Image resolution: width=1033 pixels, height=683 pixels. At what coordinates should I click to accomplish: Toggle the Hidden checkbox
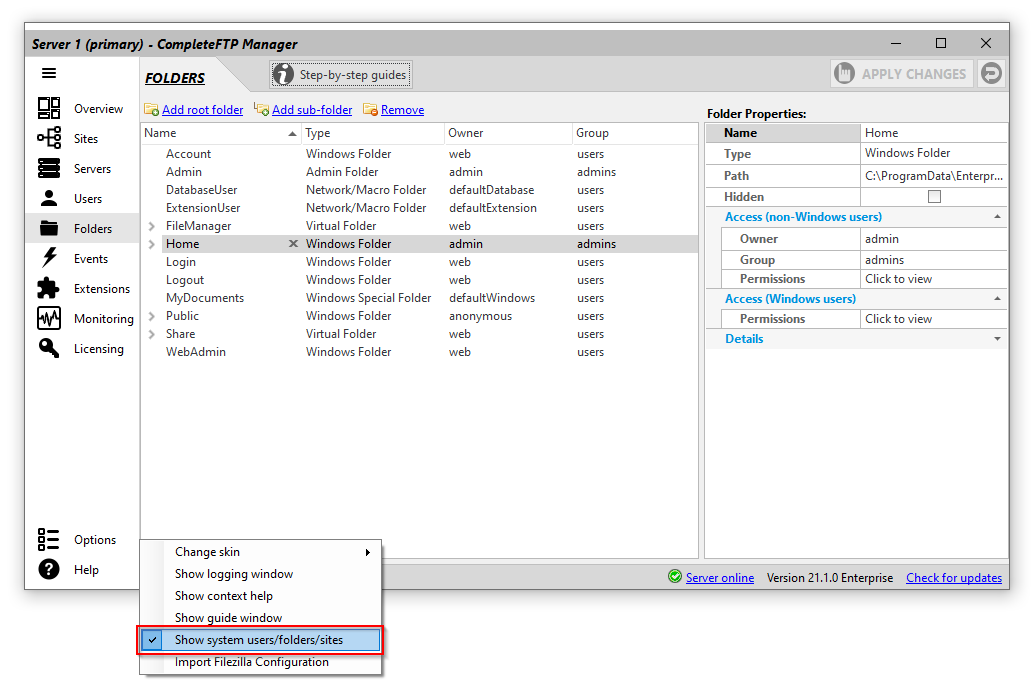pyautogui.click(x=934, y=196)
